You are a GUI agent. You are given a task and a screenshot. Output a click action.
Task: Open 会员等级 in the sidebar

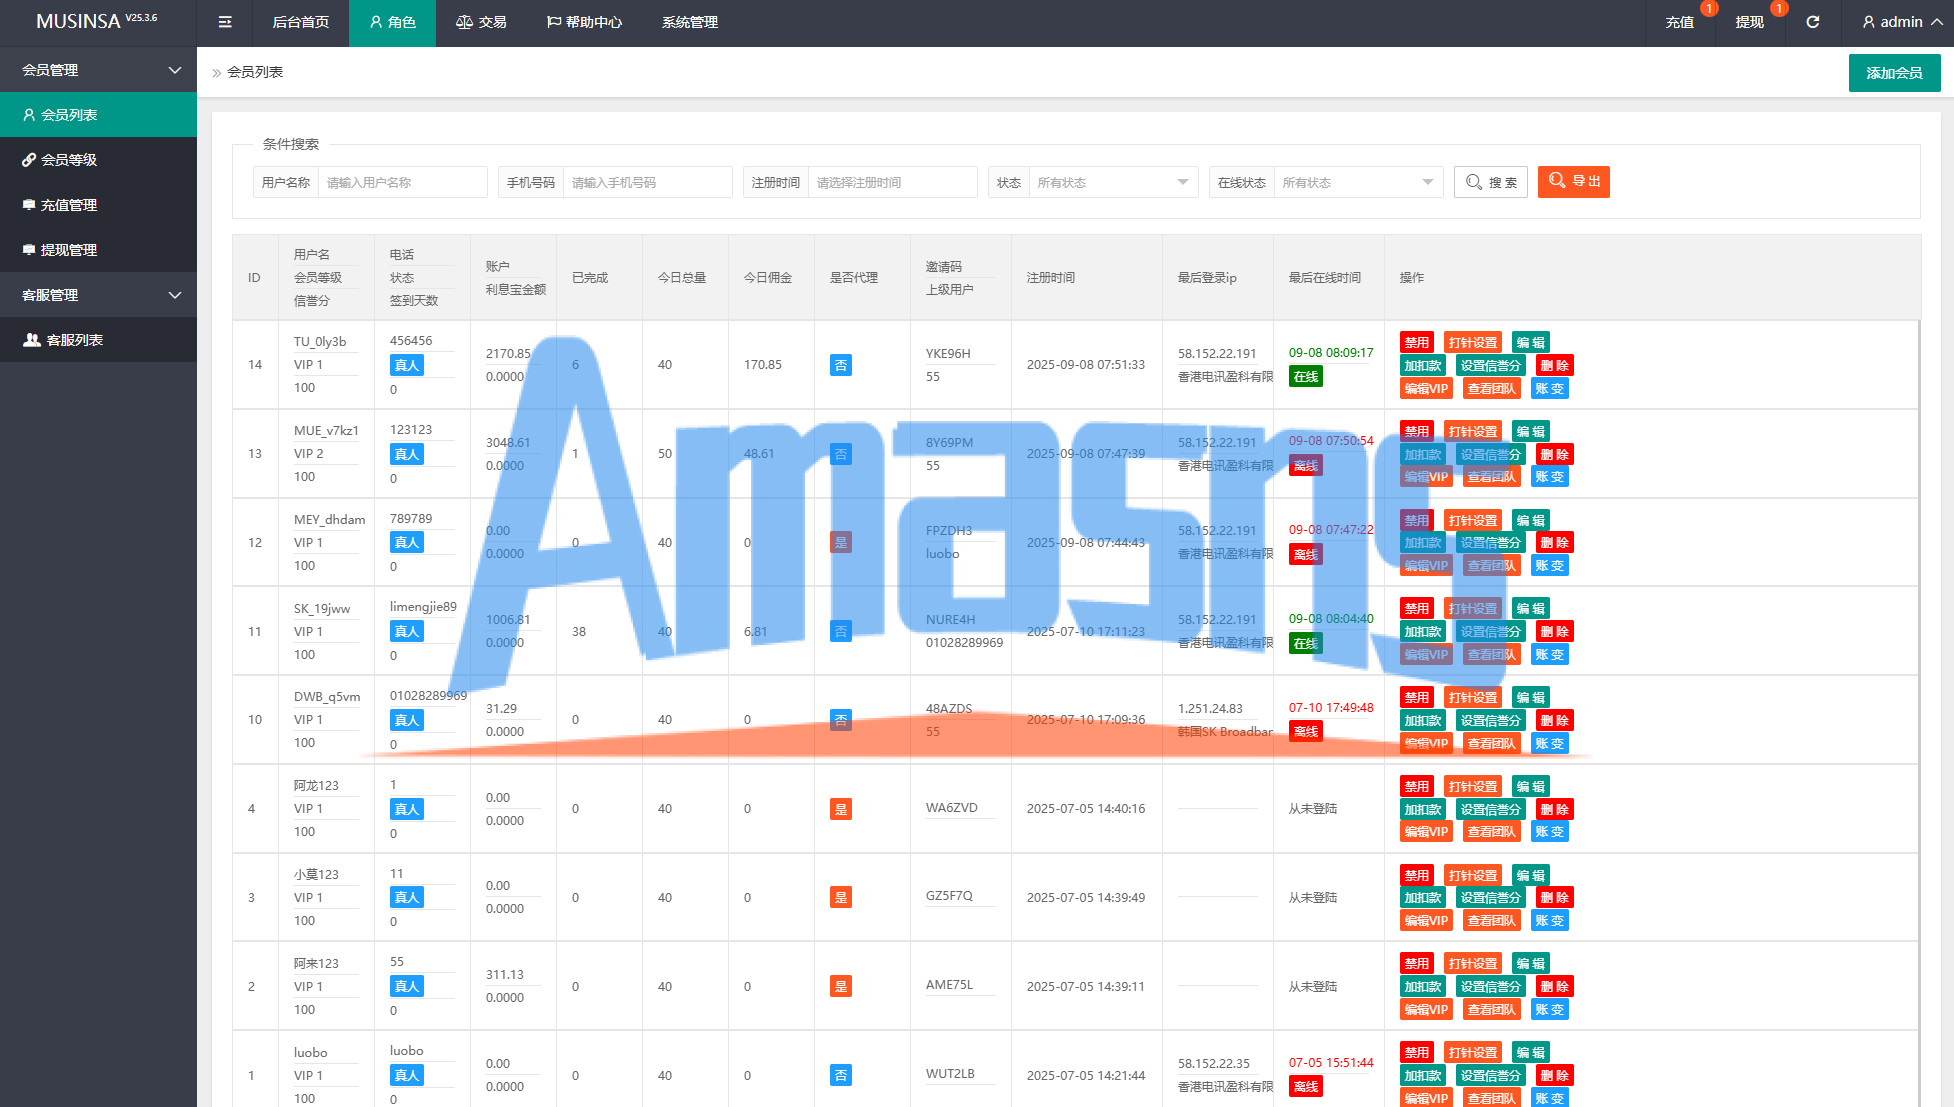[x=68, y=160]
